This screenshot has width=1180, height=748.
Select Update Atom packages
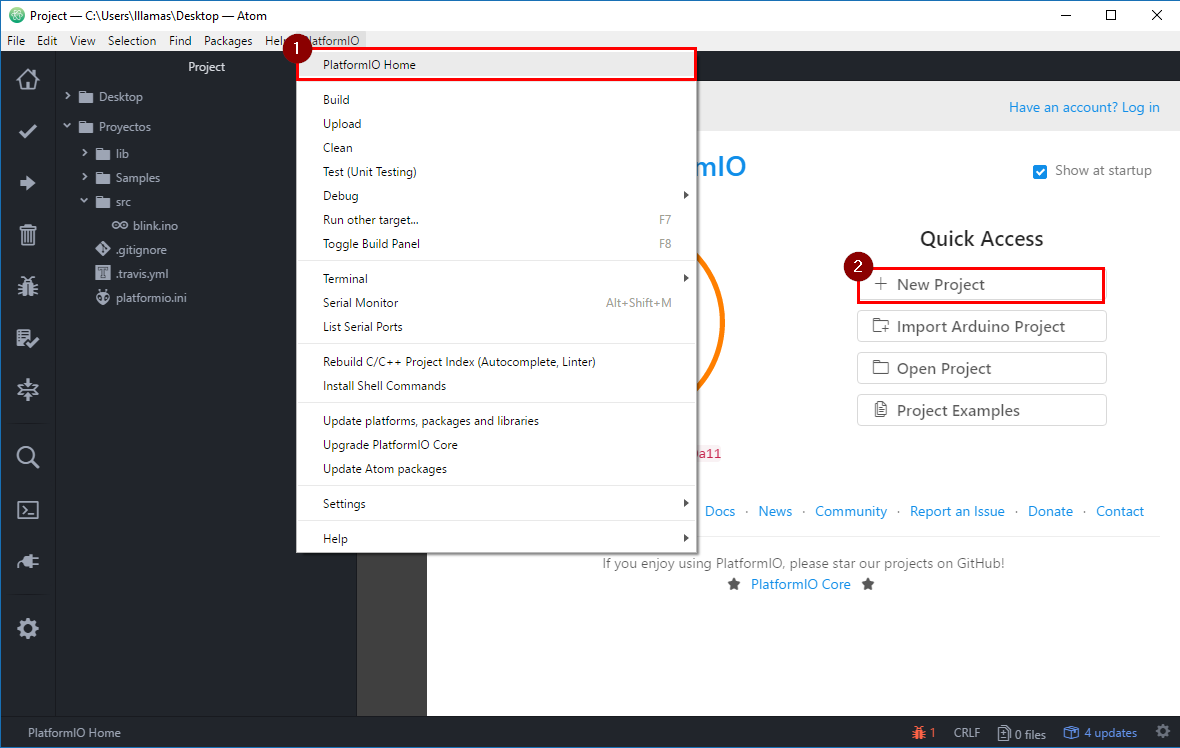tap(497, 469)
